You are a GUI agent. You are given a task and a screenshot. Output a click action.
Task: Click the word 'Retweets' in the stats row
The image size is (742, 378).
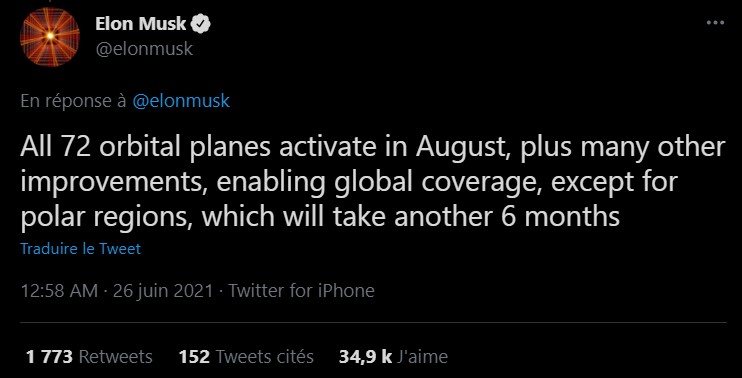[x=115, y=356]
